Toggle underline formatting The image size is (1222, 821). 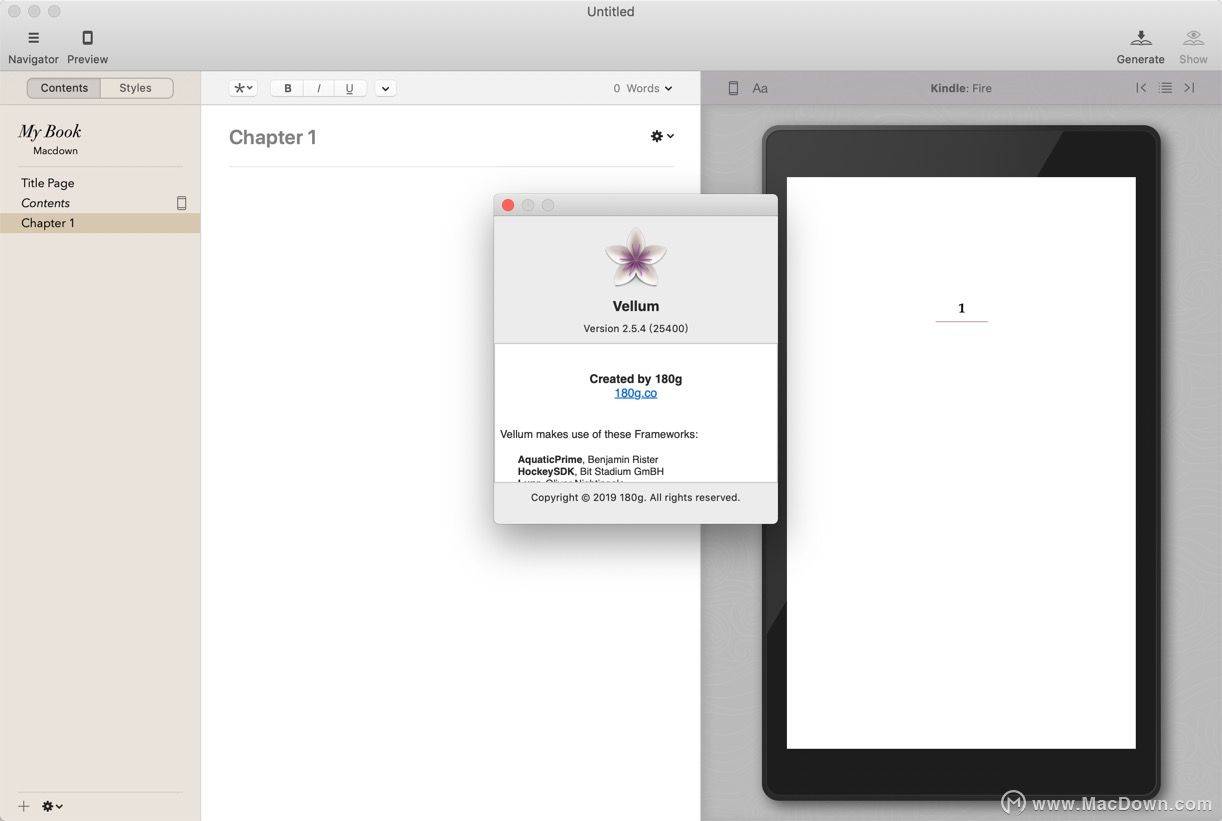349,88
